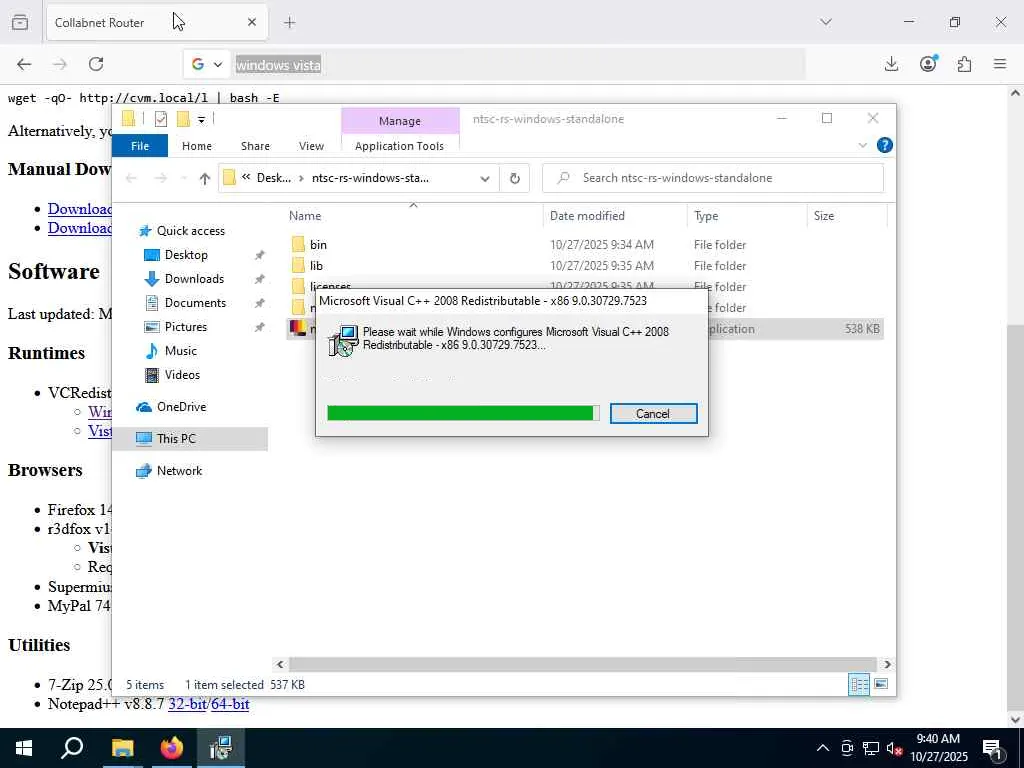The height and width of the screenshot is (768, 1024).
Task: Select the lib folder
Action: coord(316,266)
